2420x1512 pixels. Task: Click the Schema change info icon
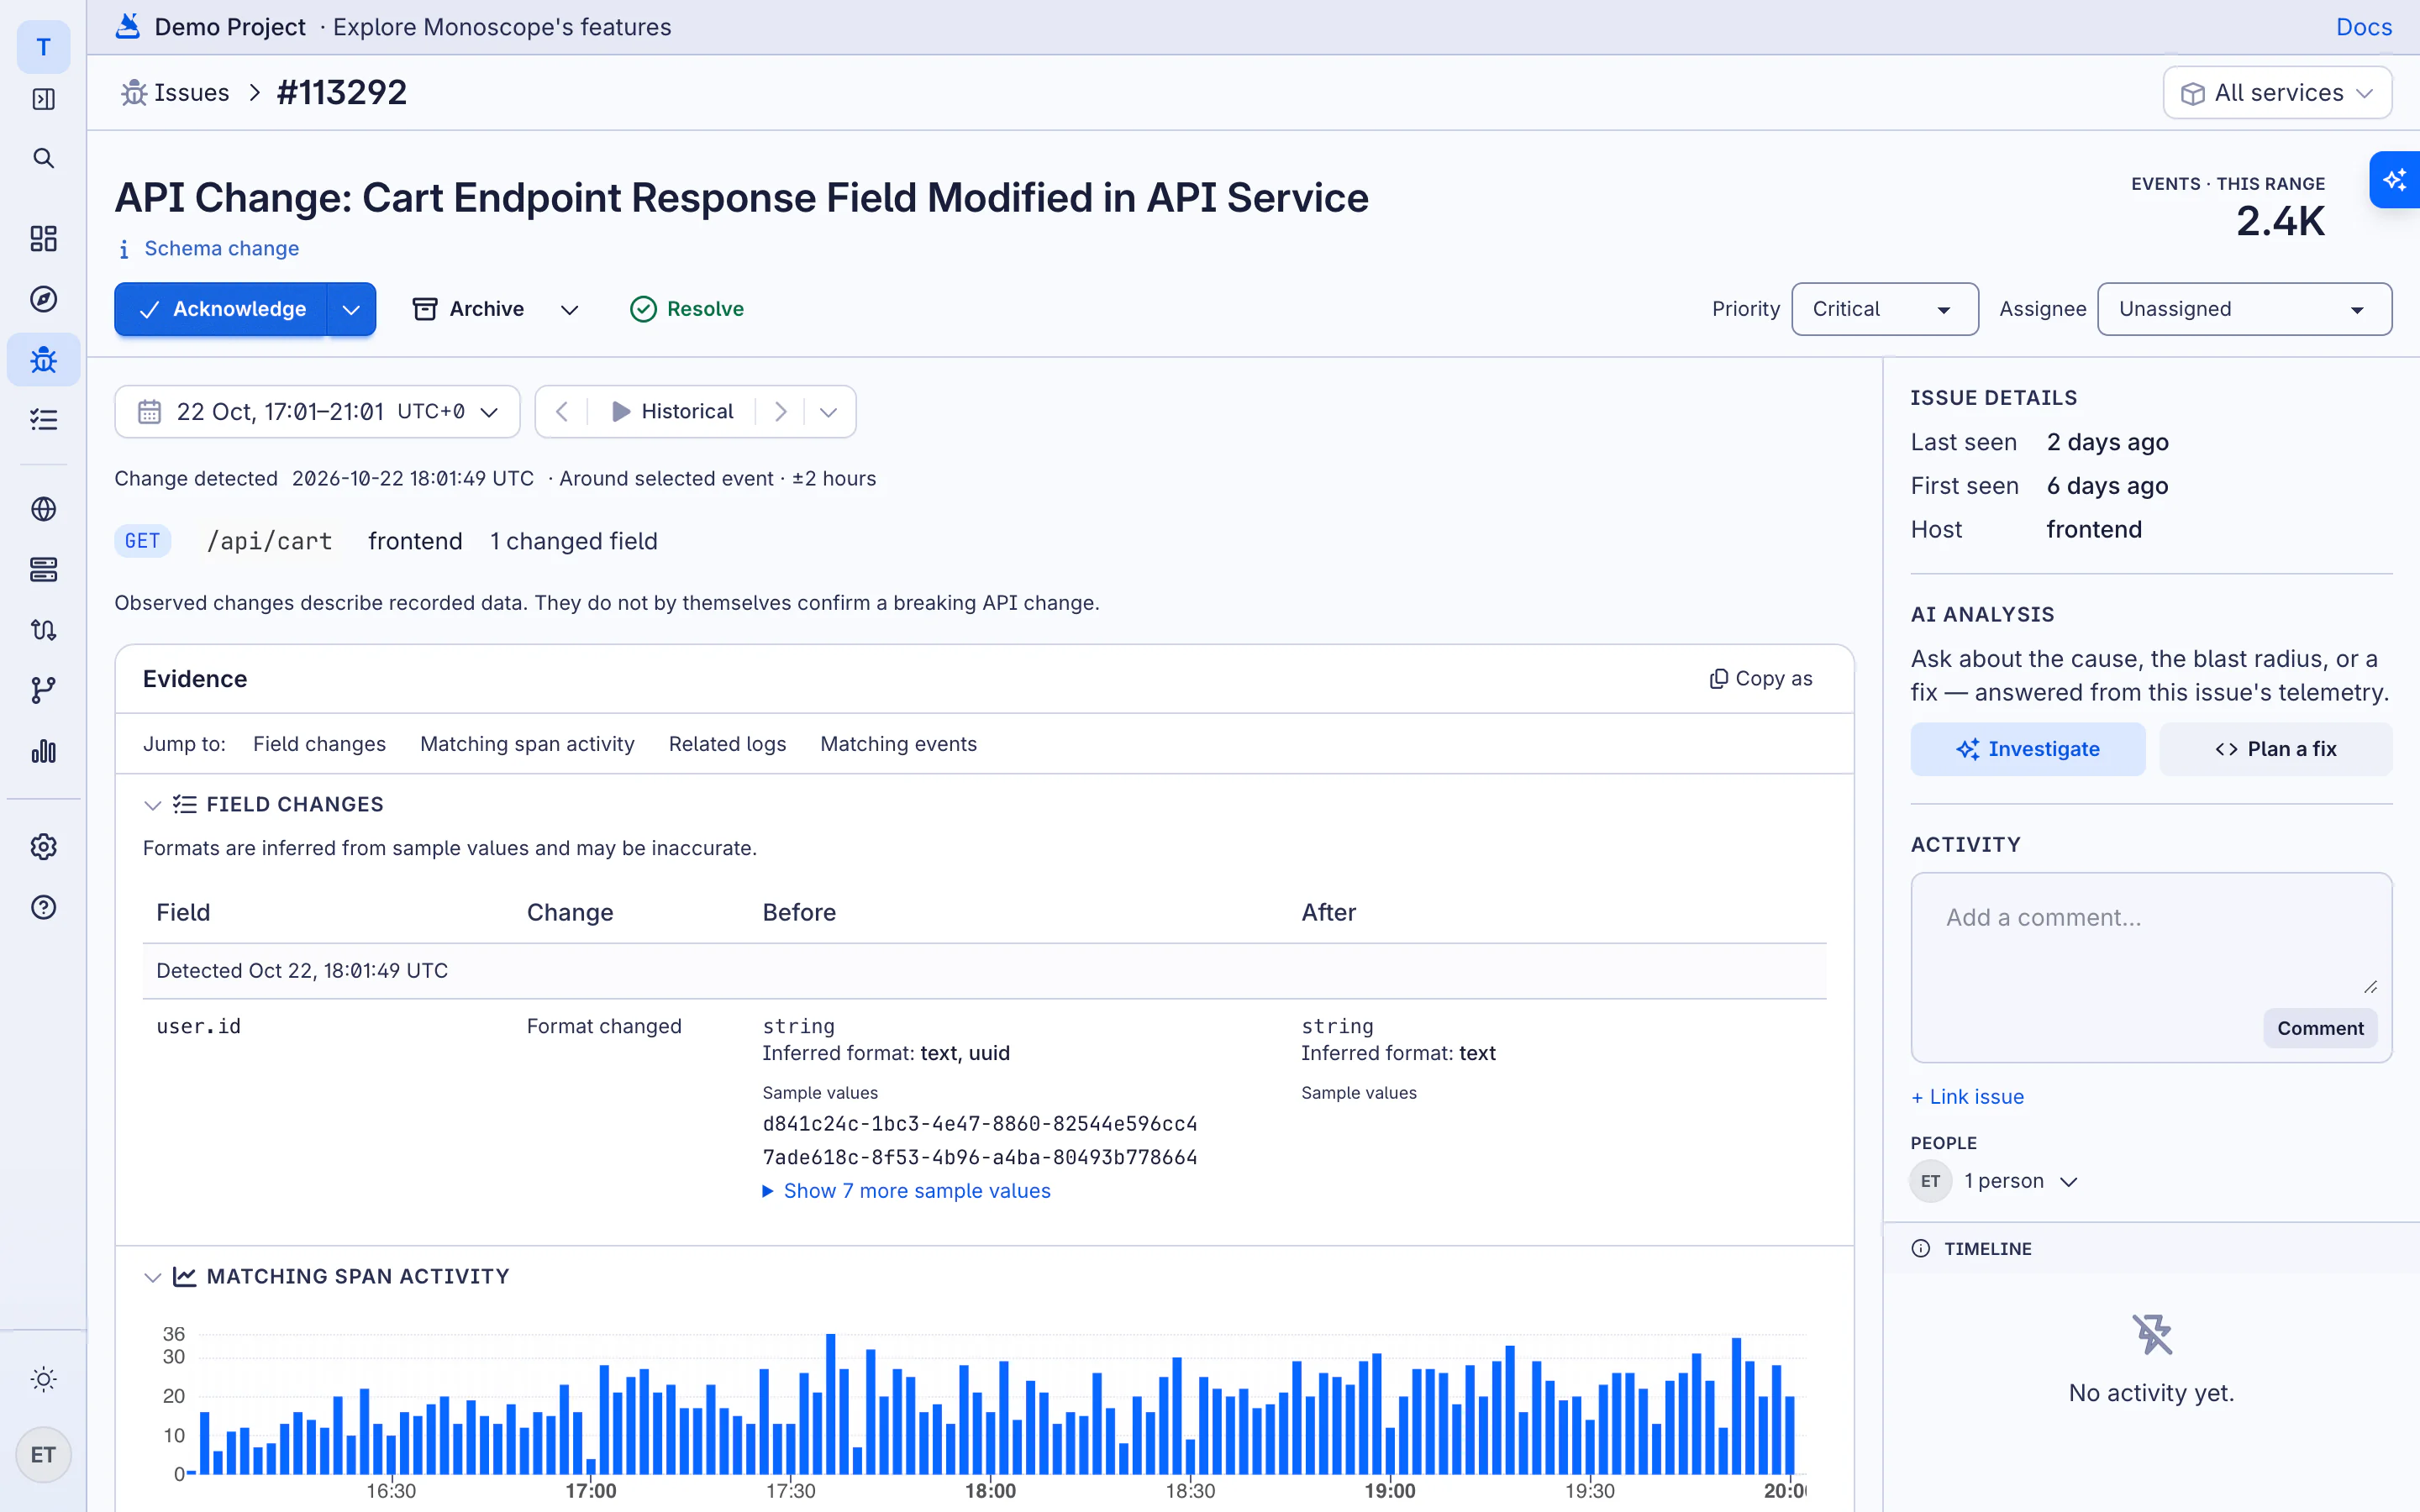(x=124, y=249)
